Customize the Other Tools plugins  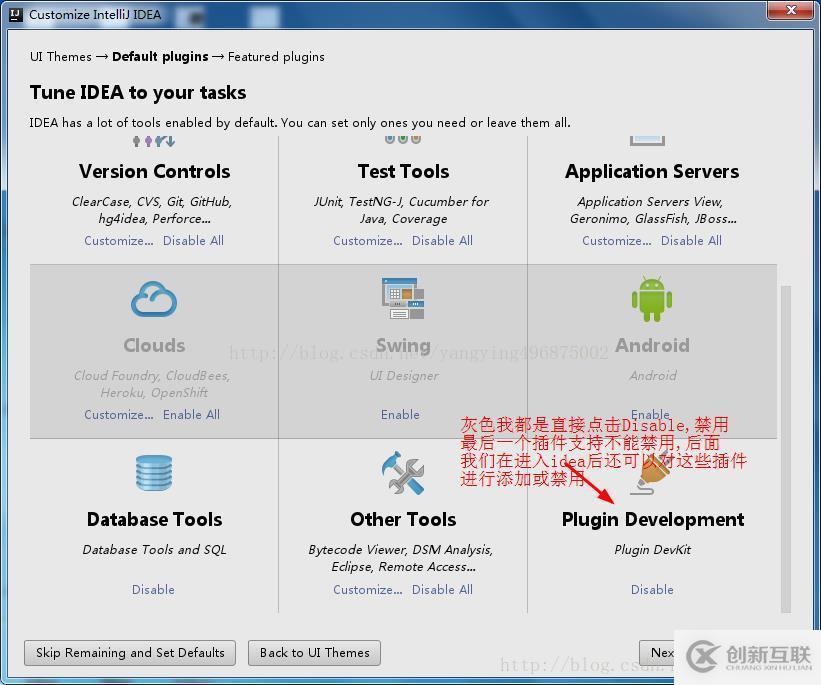click(368, 590)
